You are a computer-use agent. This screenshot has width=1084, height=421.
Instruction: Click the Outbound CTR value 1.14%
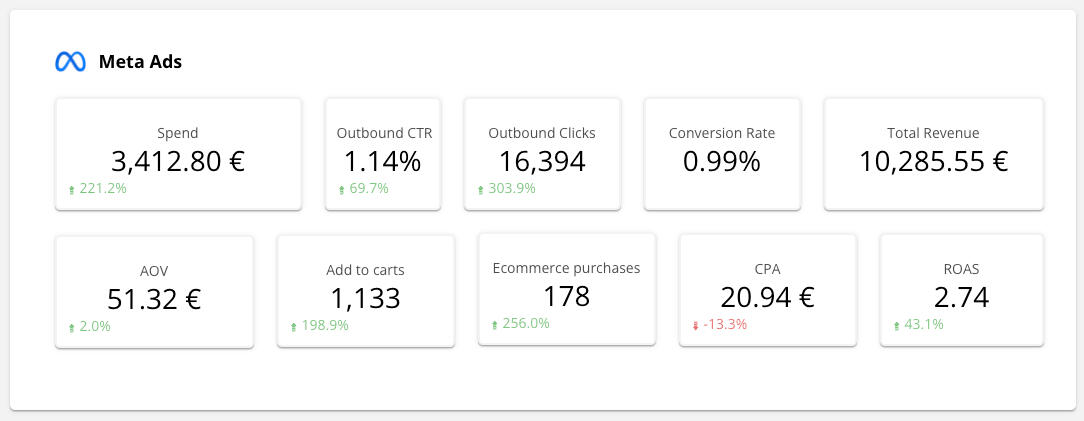click(x=383, y=160)
